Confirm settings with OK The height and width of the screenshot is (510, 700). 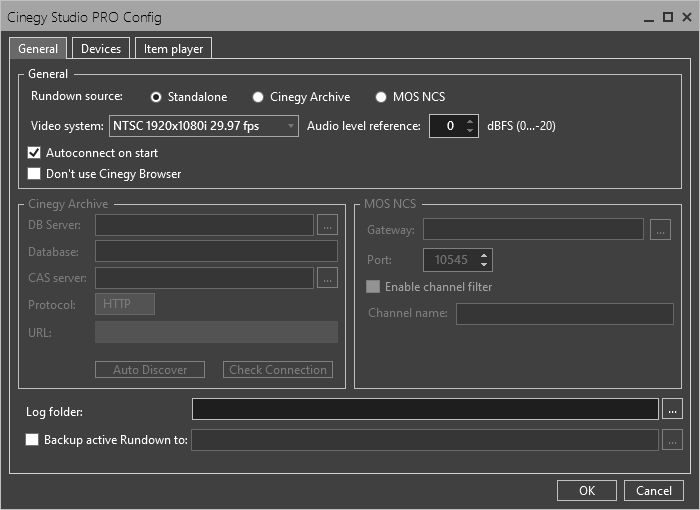pos(587,491)
